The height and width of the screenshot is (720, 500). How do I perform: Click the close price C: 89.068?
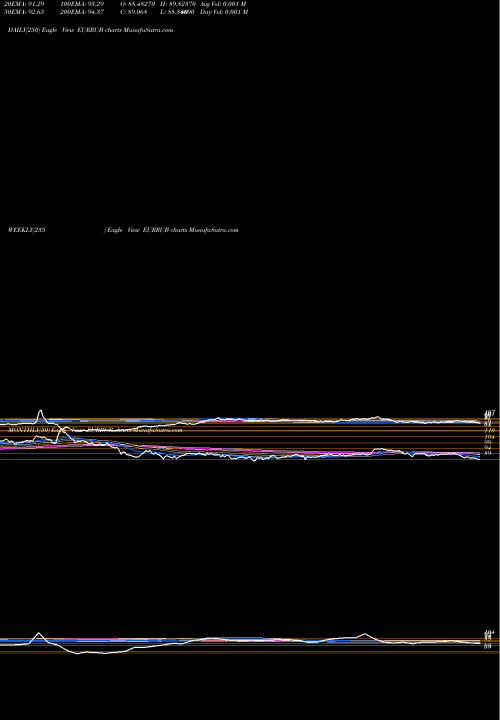134,12
